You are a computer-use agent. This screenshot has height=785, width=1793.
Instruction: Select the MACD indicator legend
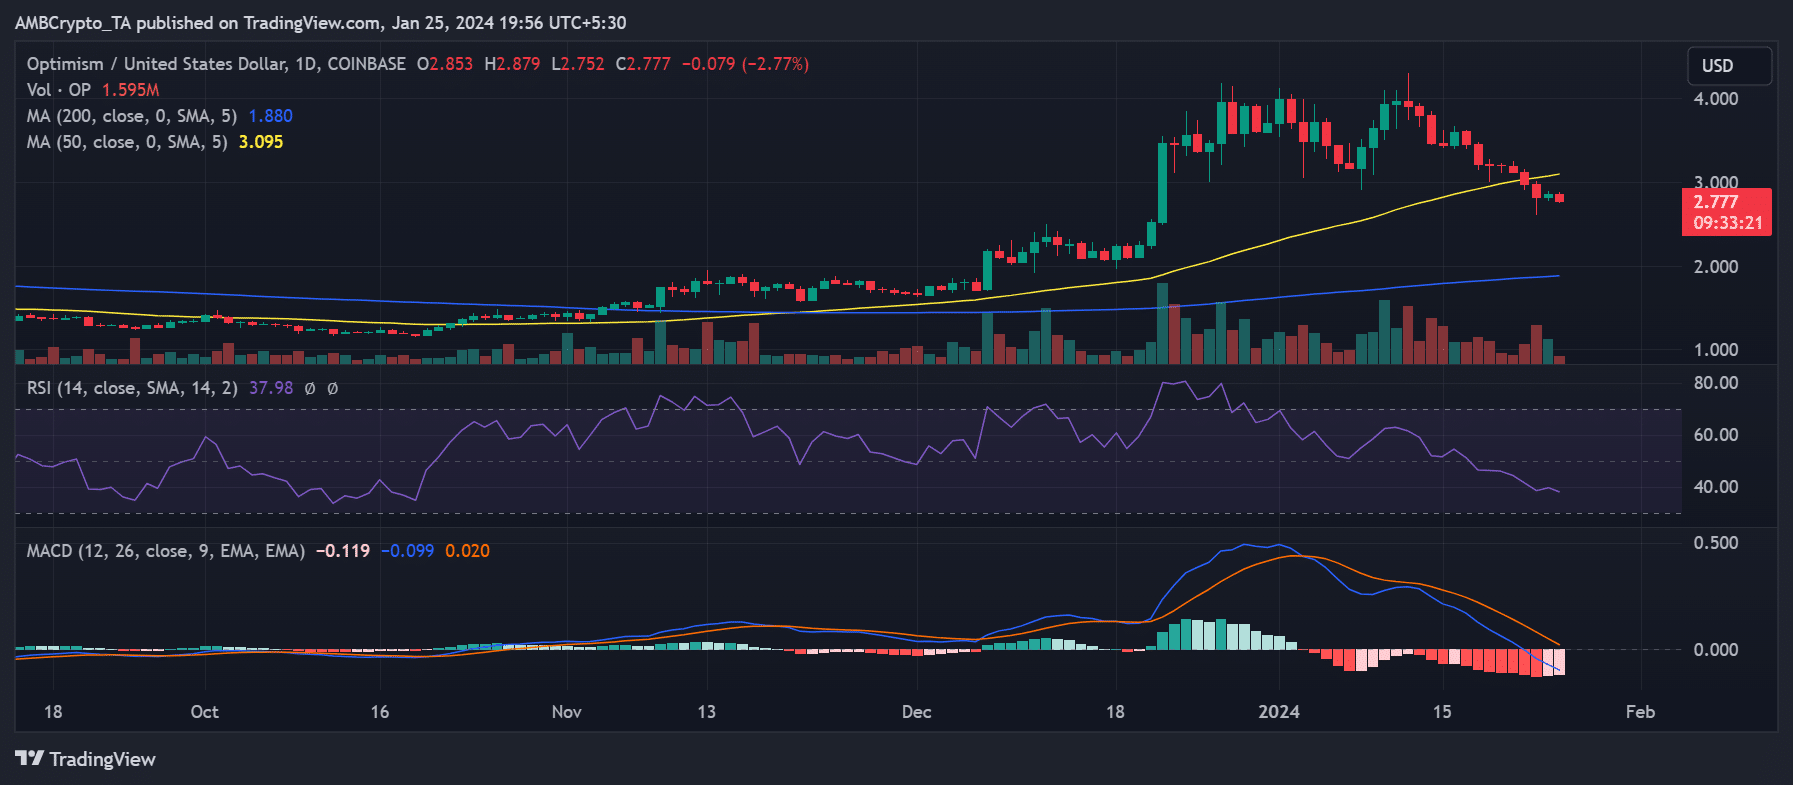[166, 551]
